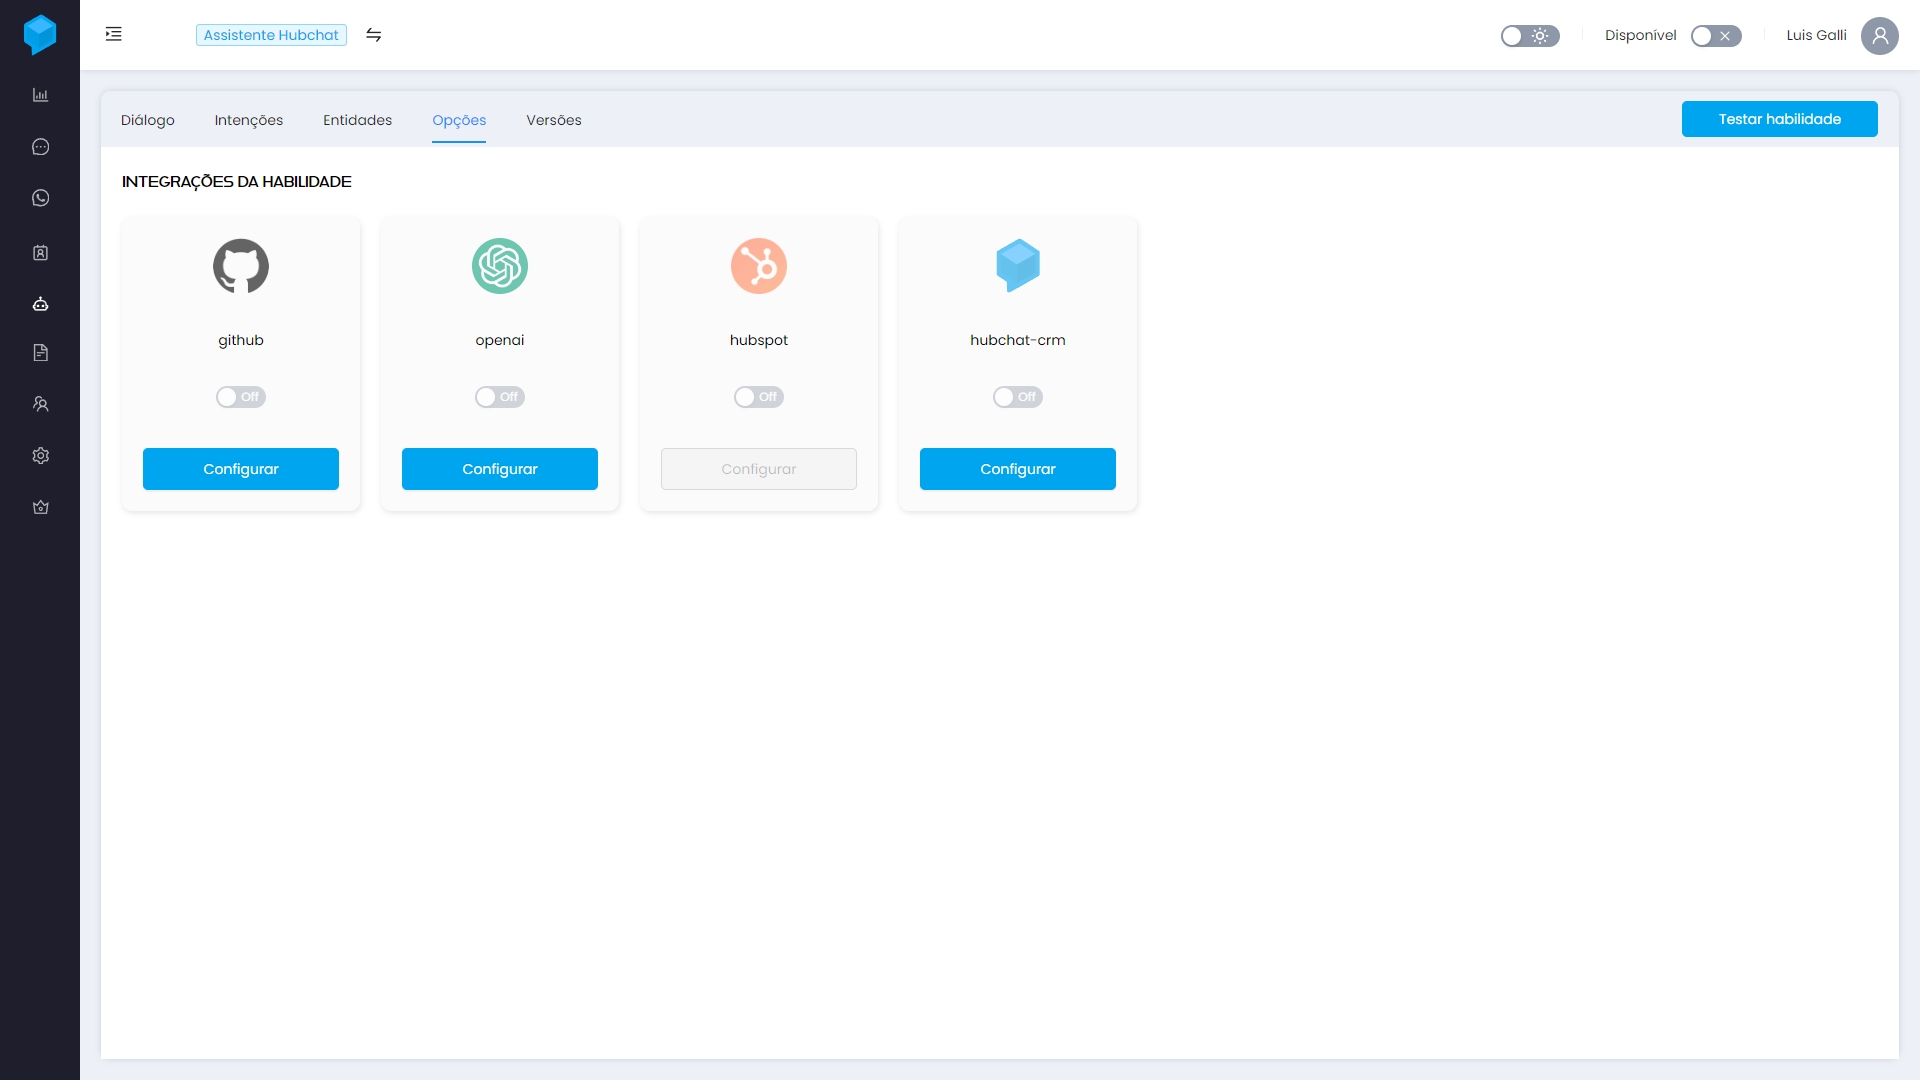This screenshot has width=1920, height=1080.
Task: Open the chat bubble icon in sidebar
Action: [41, 147]
